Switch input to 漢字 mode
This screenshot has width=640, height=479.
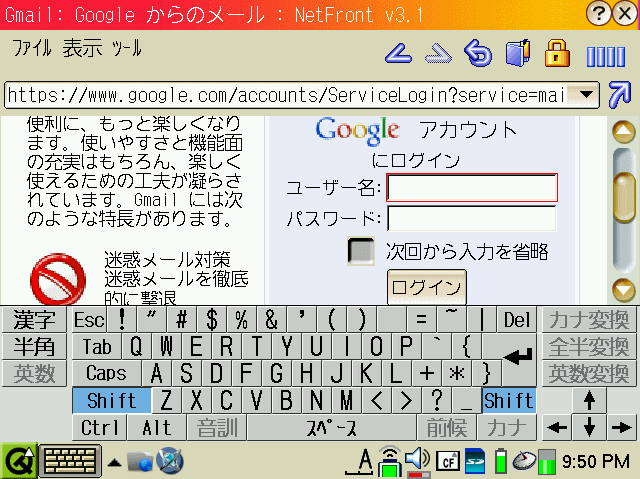tap(34, 319)
